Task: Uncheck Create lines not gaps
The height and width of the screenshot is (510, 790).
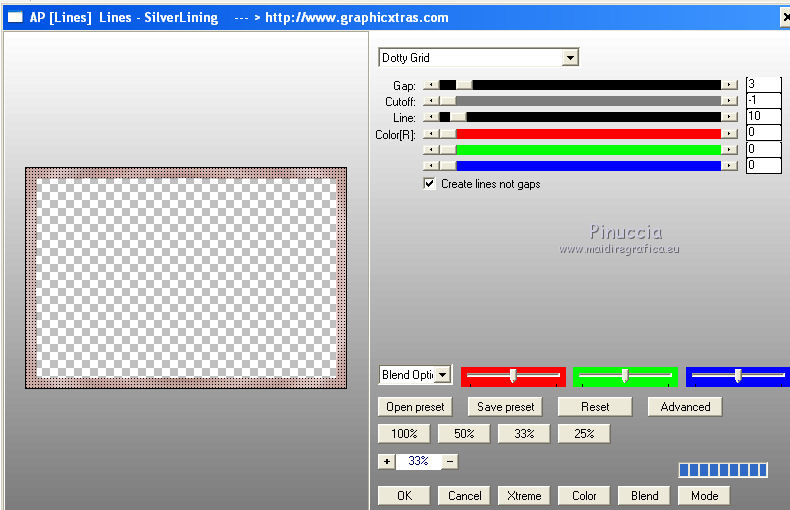Action: click(429, 183)
